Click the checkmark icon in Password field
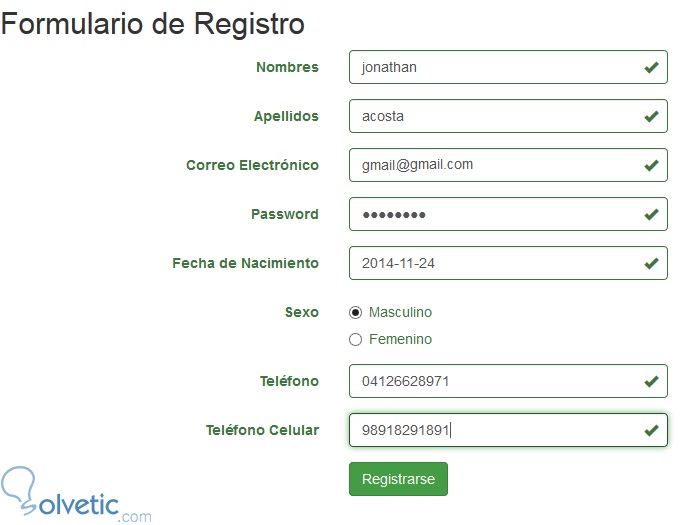Image resolution: width=683 pixels, height=525 pixels. click(x=651, y=215)
